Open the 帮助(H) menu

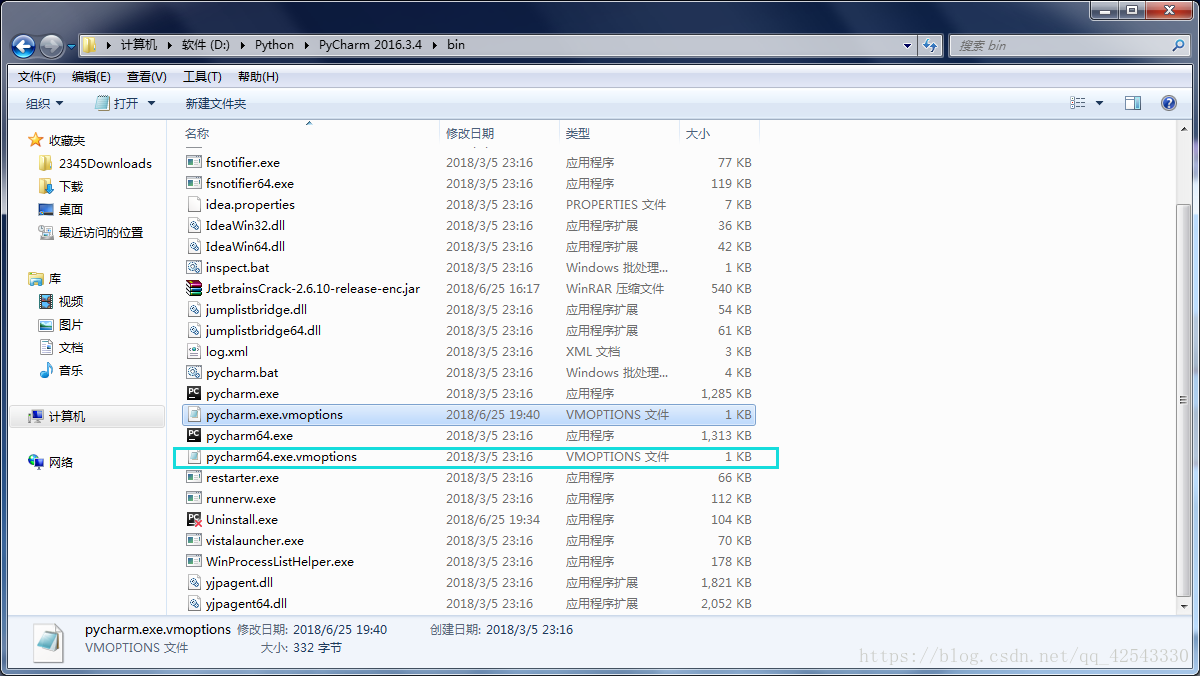[x=258, y=76]
